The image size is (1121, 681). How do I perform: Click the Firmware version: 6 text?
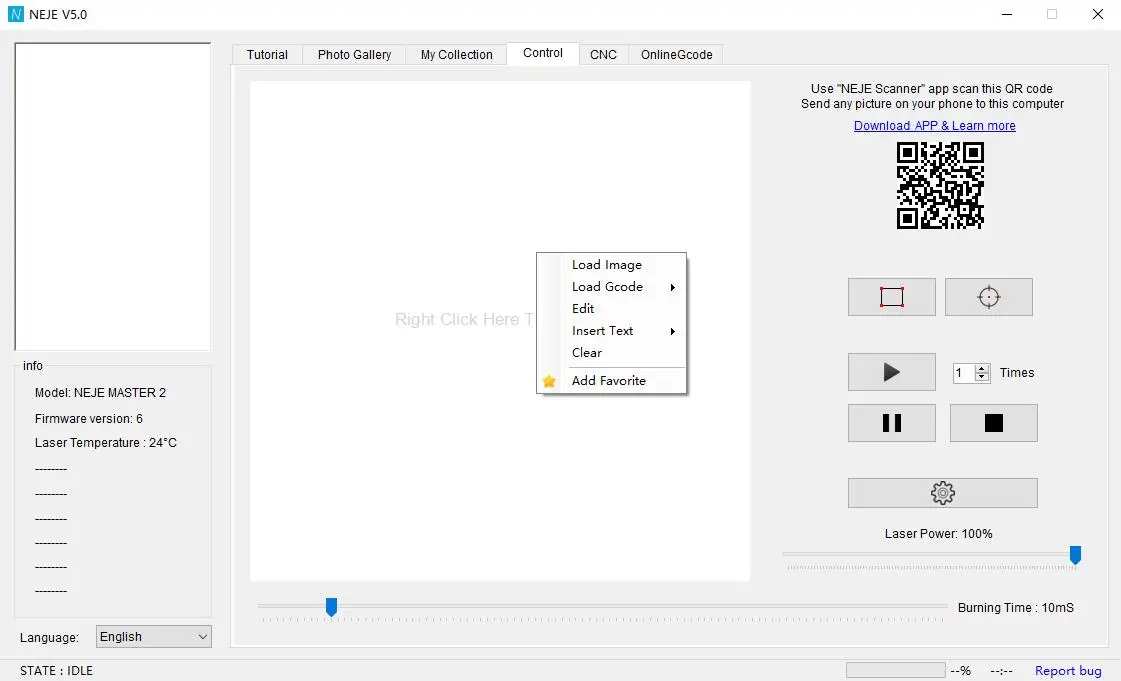point(89,419)
